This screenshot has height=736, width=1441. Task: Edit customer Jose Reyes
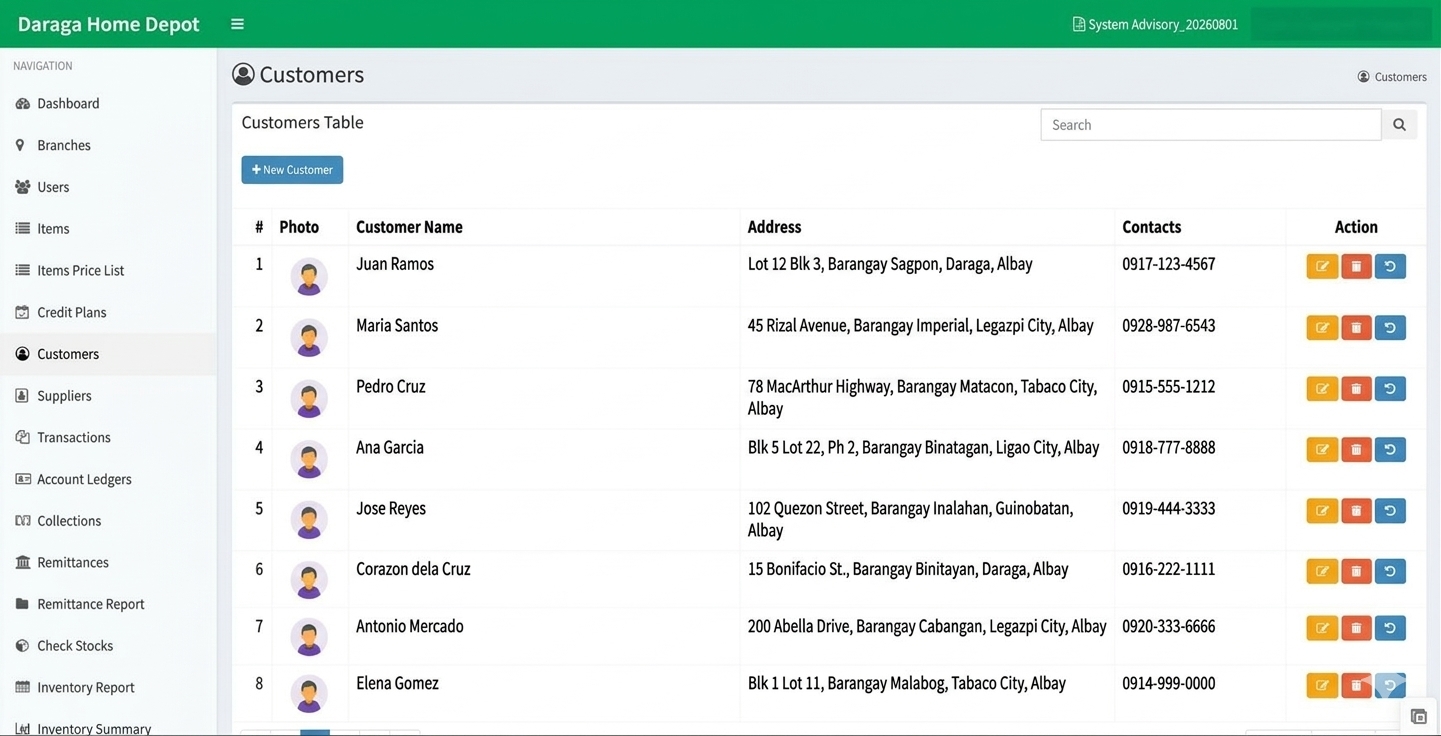1322,510
